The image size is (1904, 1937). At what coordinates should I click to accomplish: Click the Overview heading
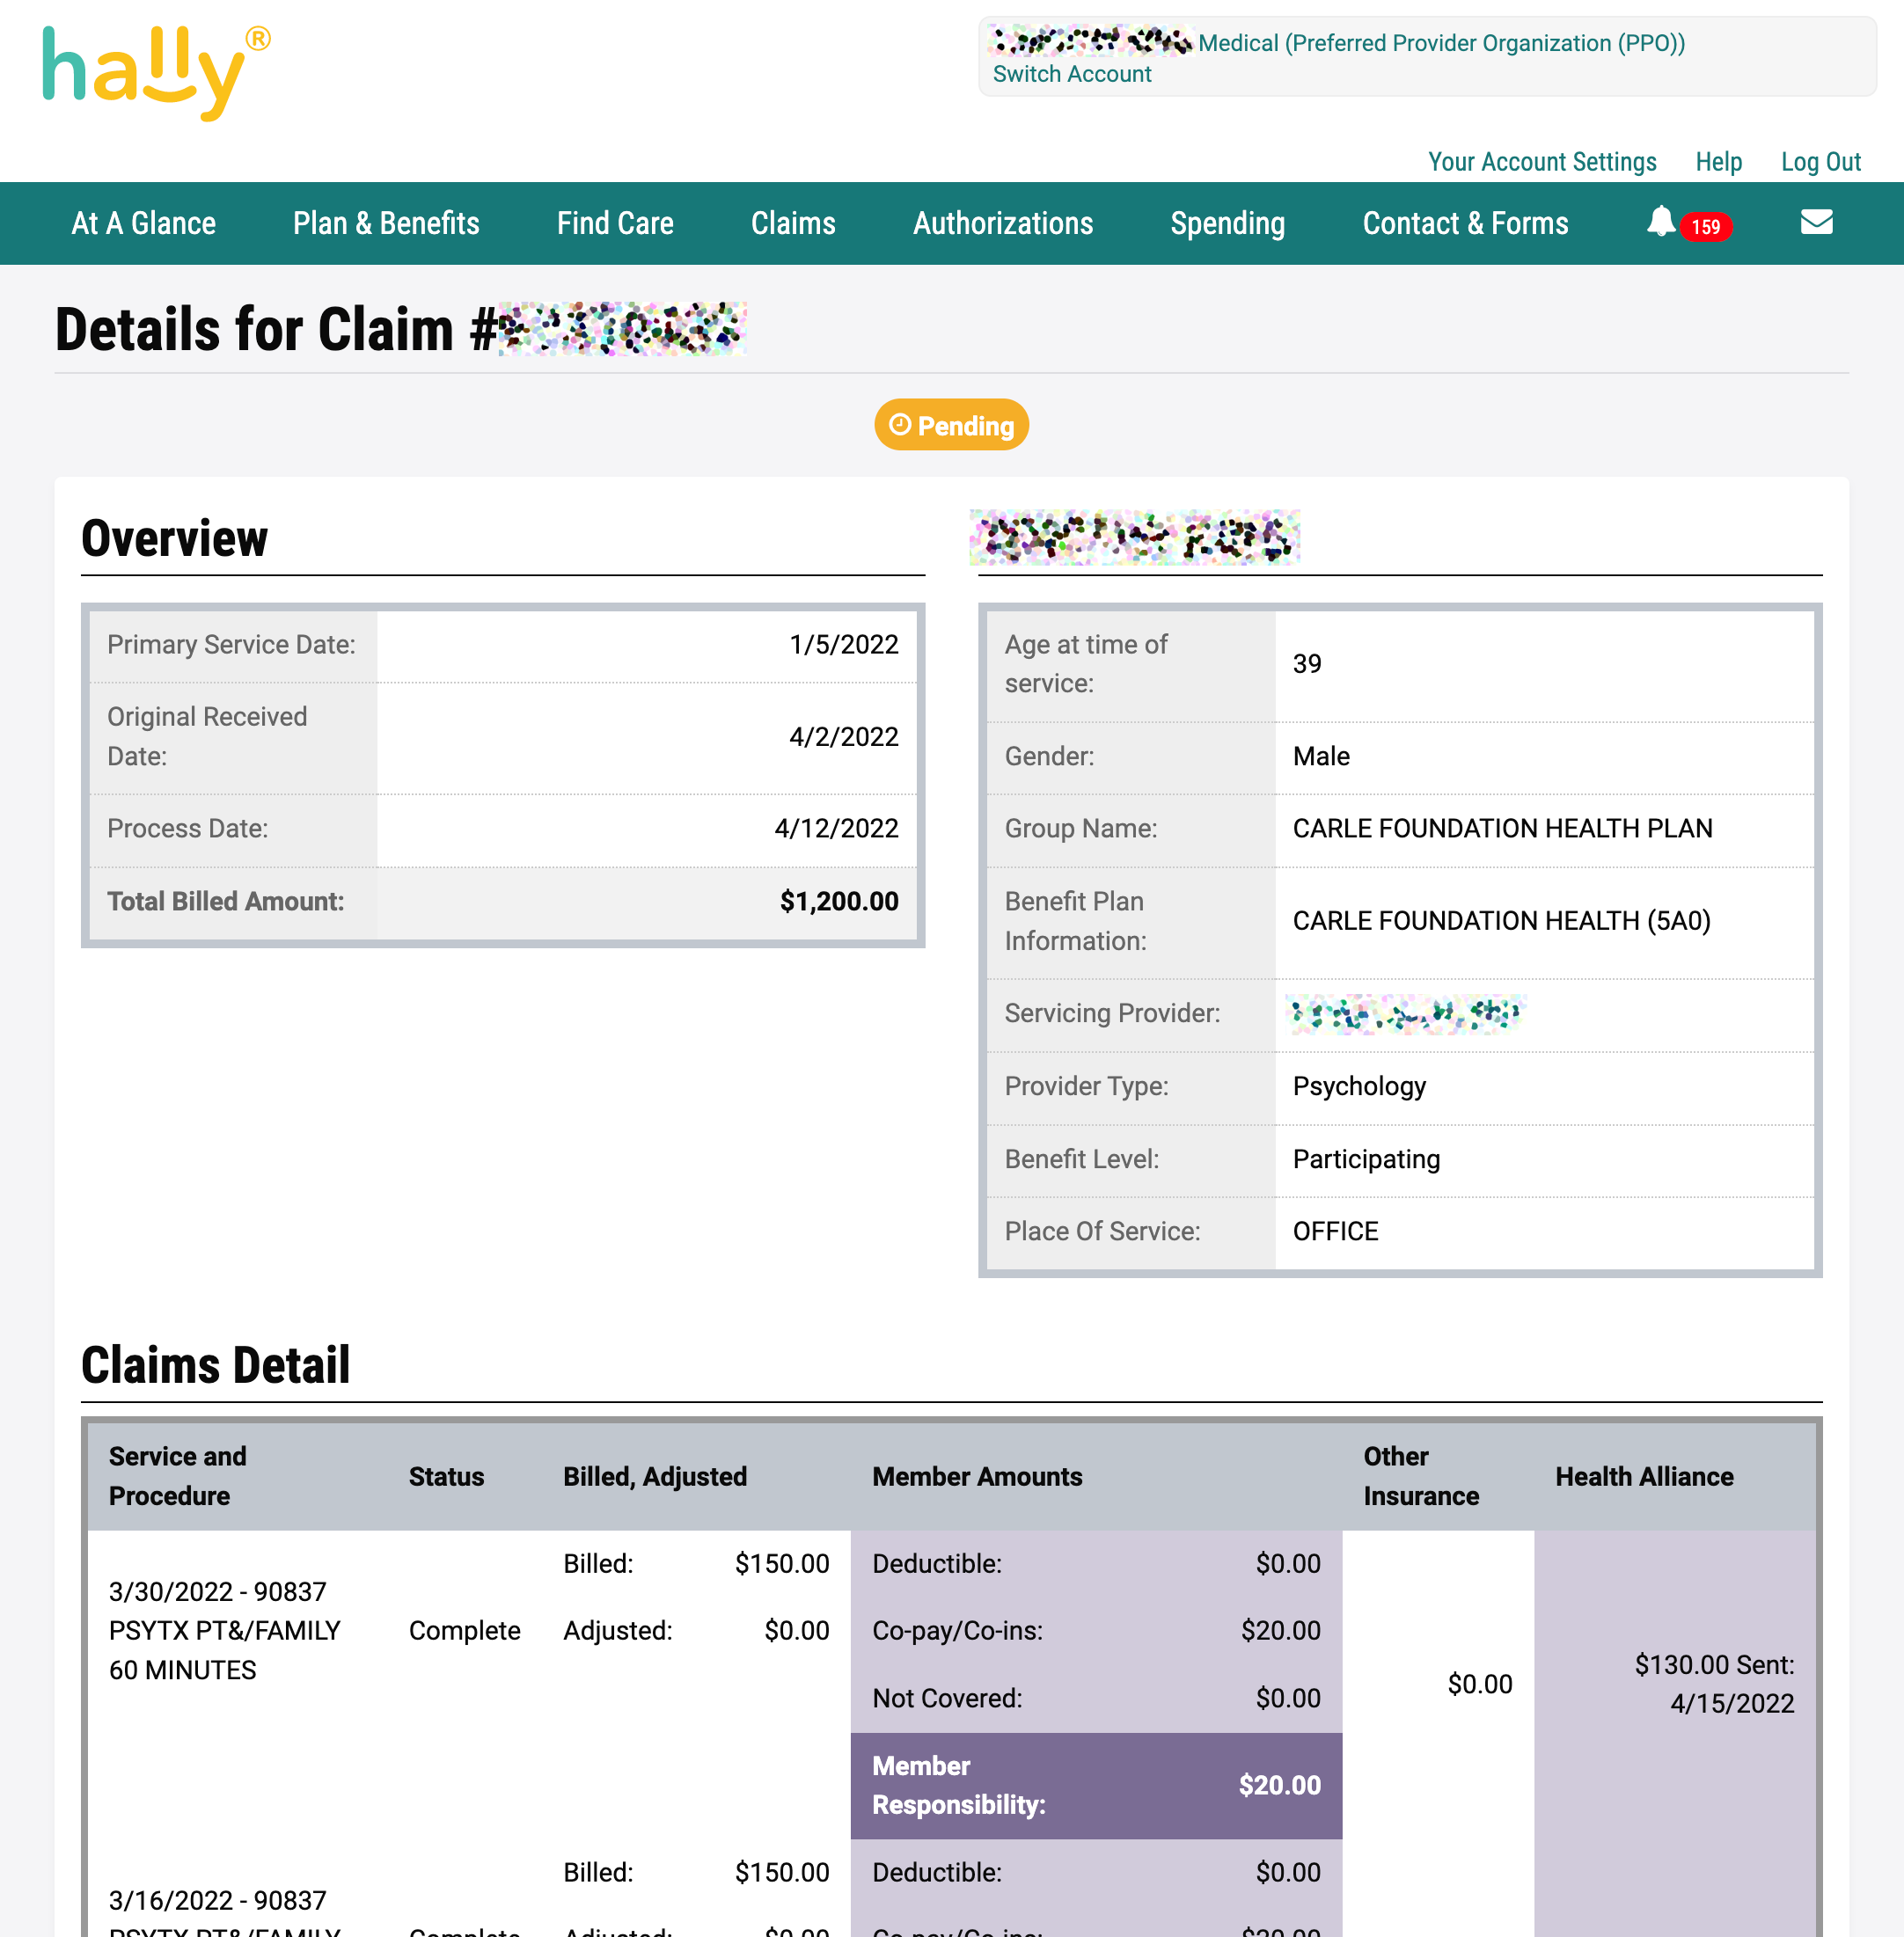pyautogui.click(x=174, y=538)
